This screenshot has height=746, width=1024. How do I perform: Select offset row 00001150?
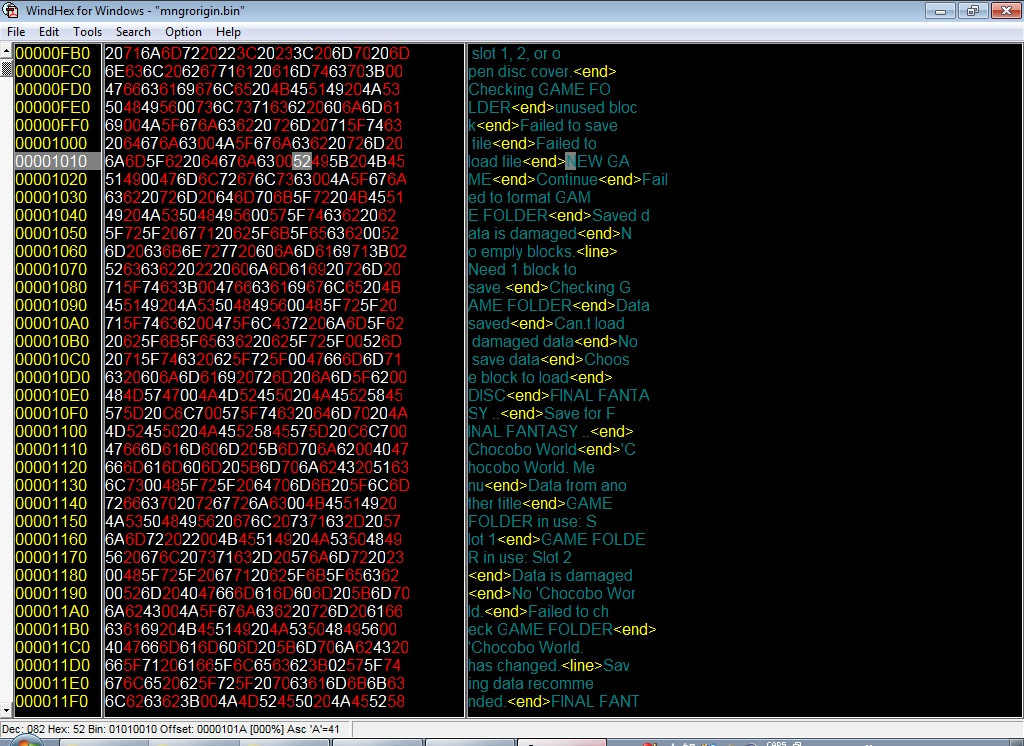pyautogui.click(x=52, y=521)
